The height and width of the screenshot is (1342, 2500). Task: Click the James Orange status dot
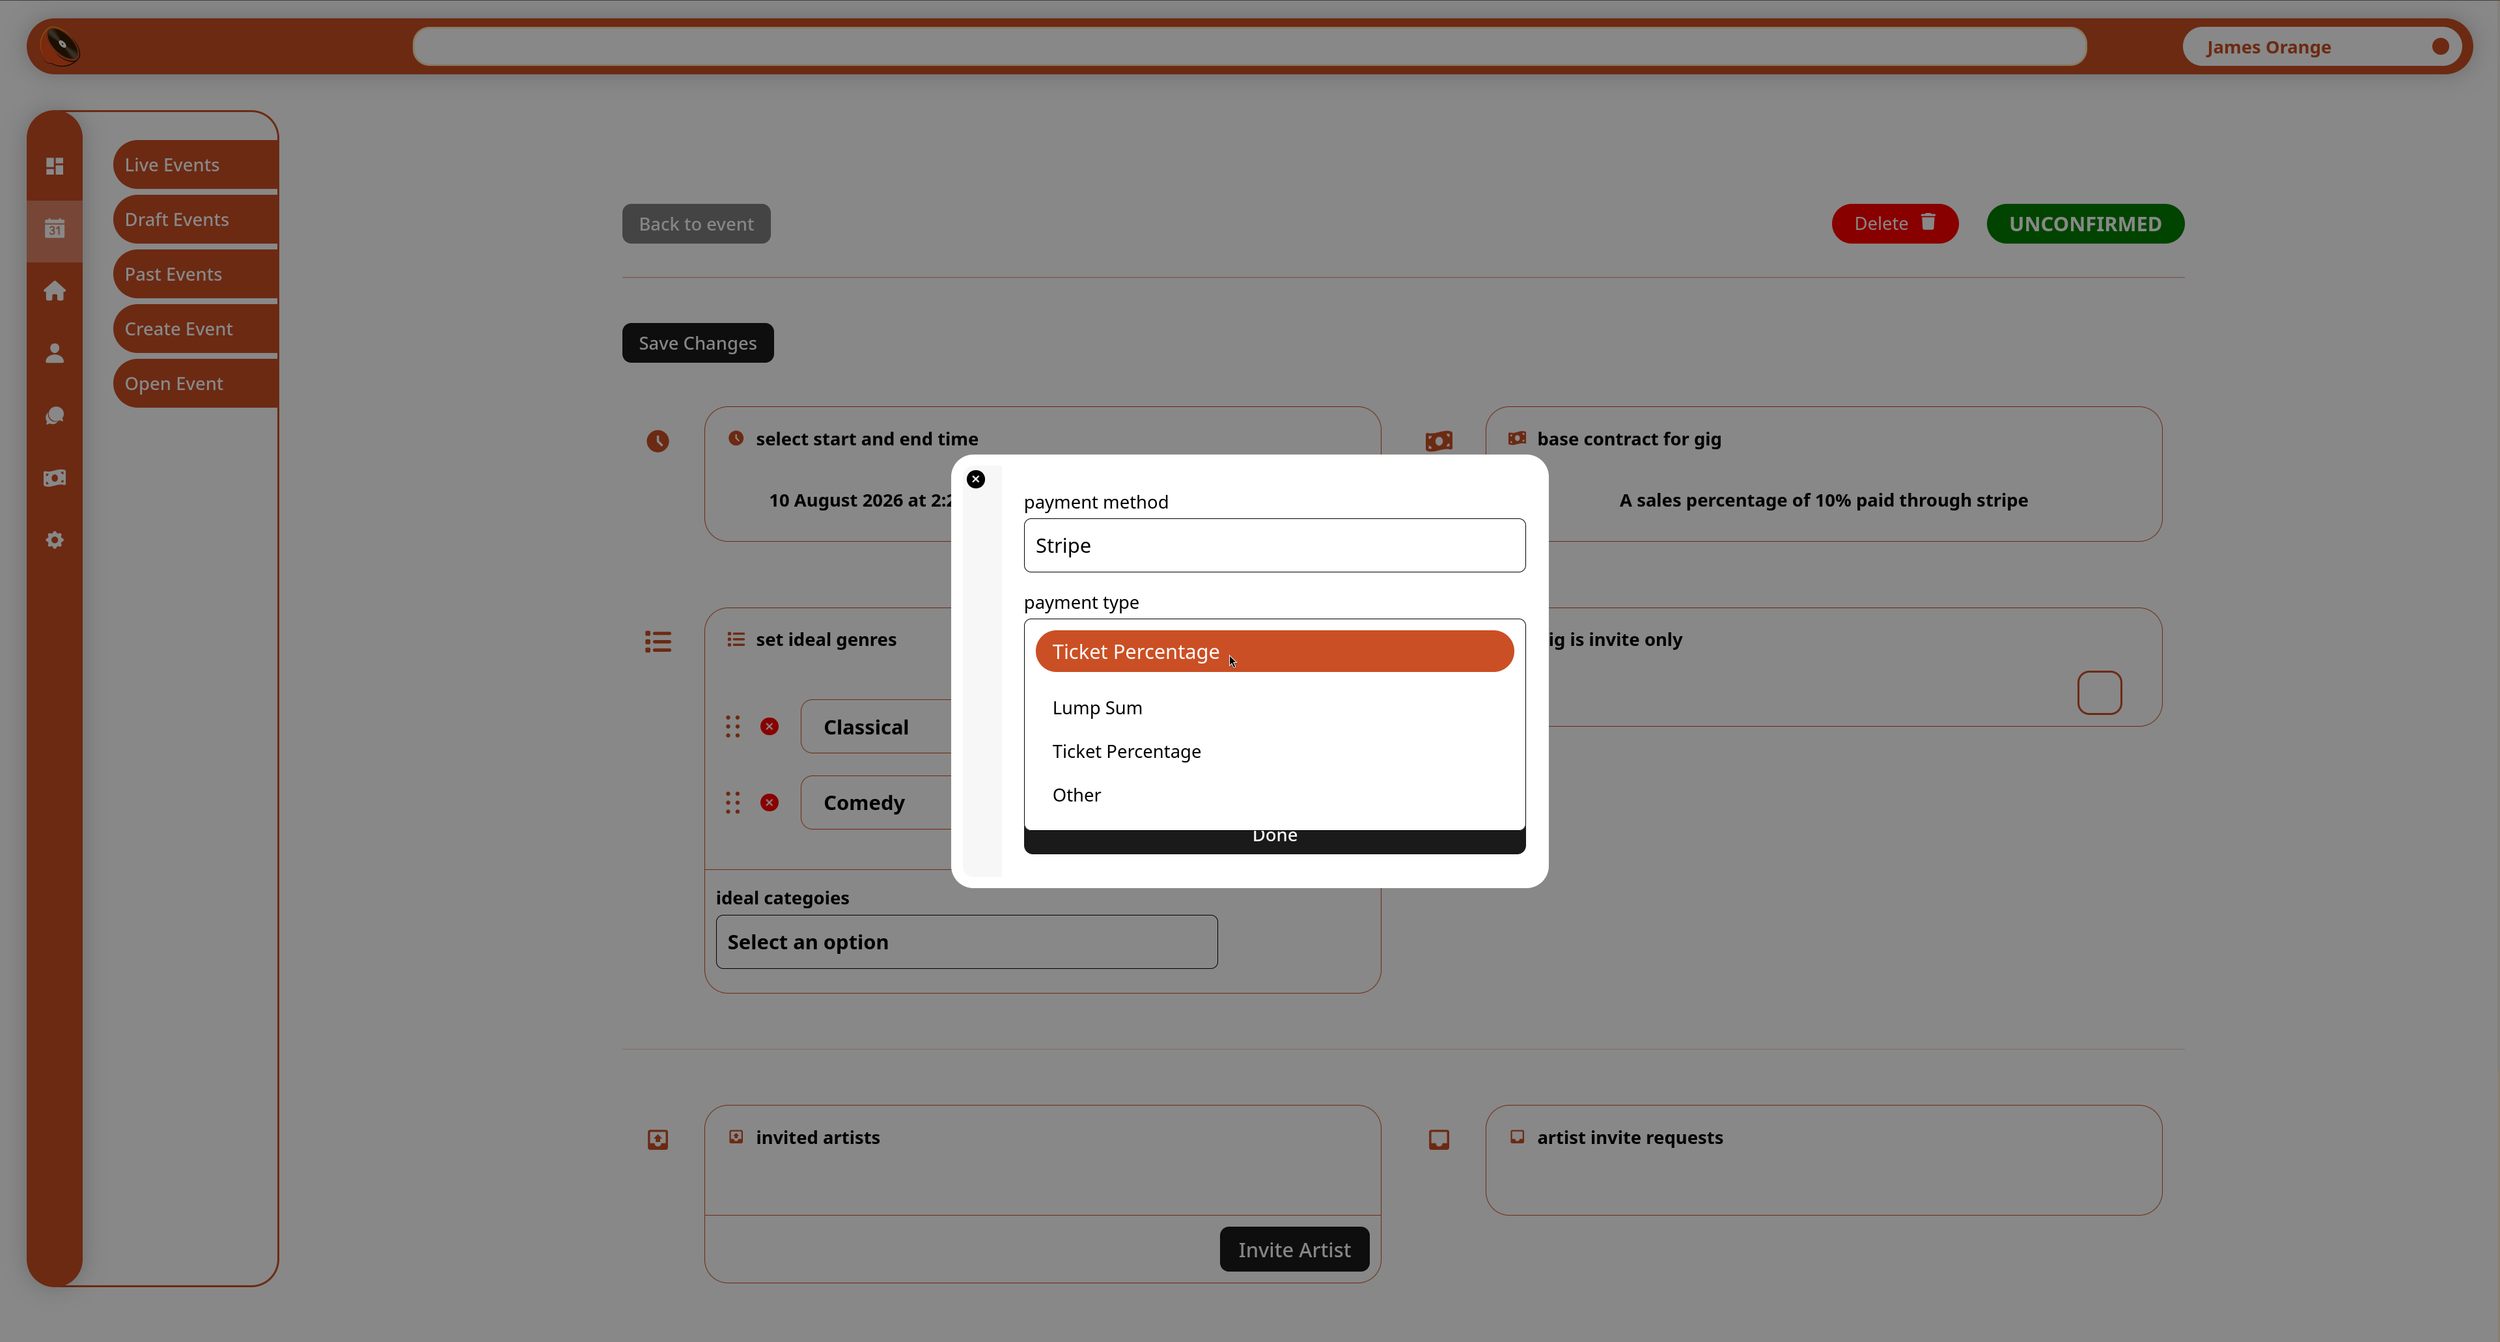[2440, 46]
